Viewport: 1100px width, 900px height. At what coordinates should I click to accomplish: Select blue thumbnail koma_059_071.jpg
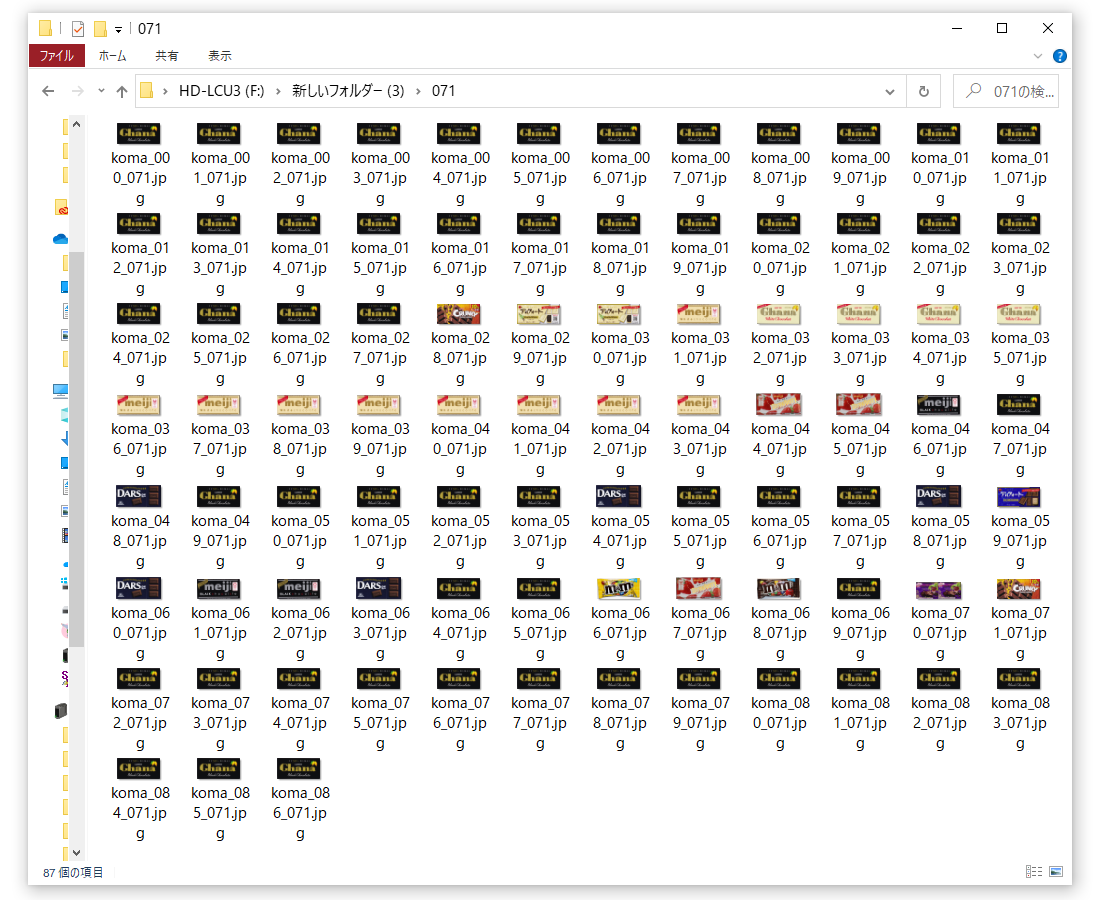click(1019, 497)
